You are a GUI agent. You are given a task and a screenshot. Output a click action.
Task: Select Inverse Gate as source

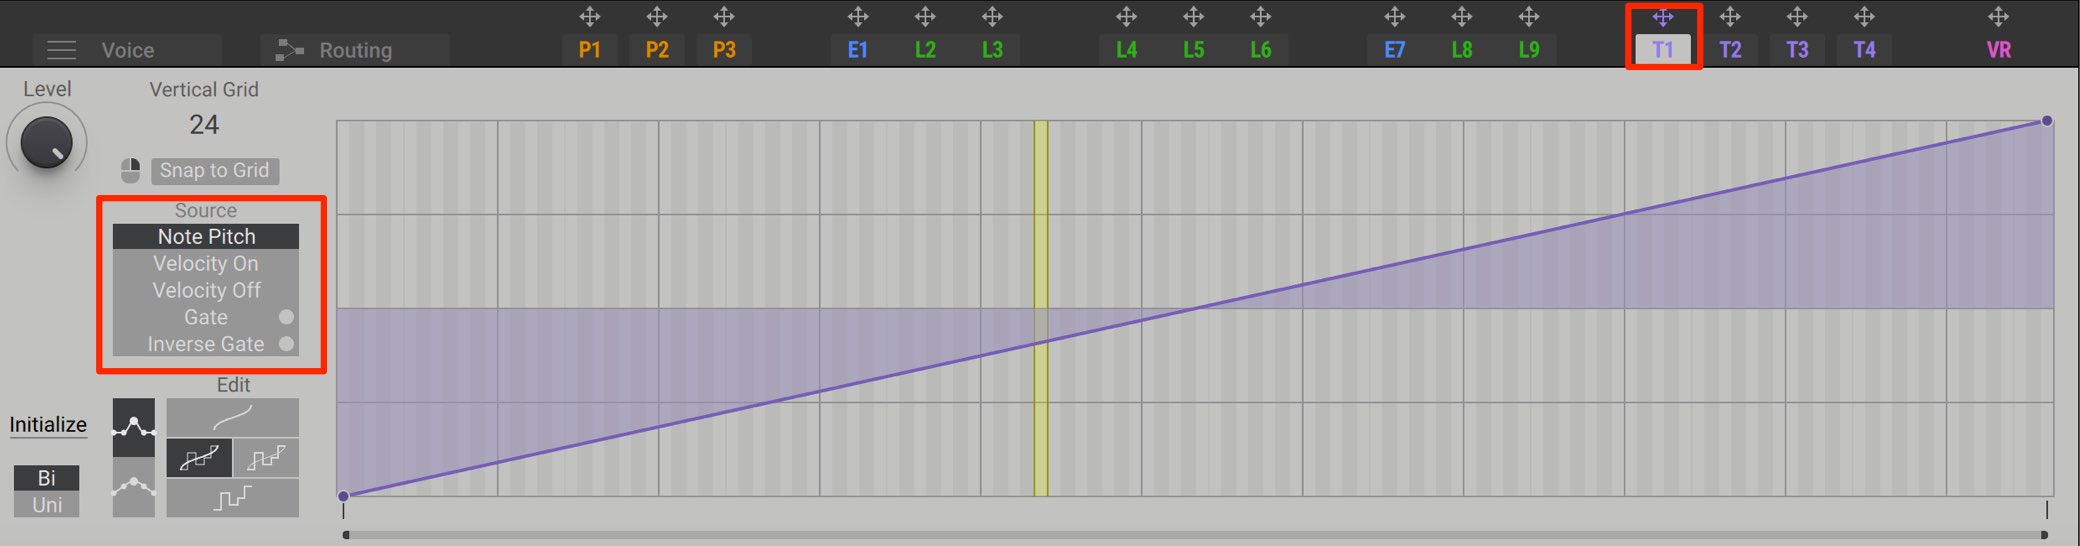[x=206, y=344]
